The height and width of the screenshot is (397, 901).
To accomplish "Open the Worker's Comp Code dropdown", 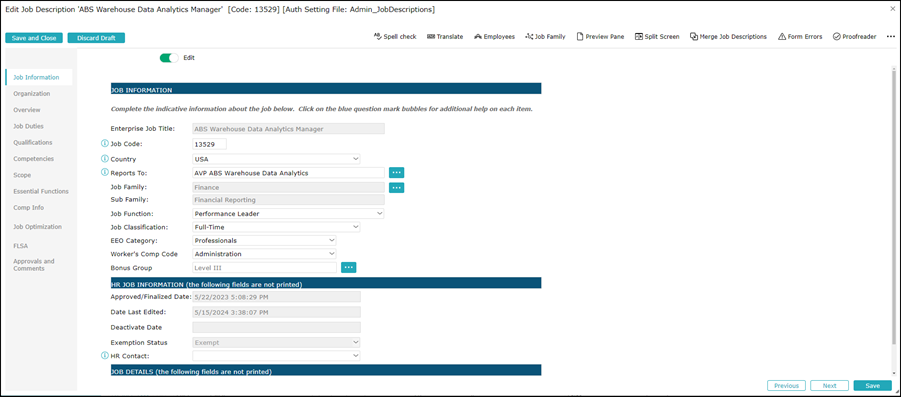I will 264,254.
